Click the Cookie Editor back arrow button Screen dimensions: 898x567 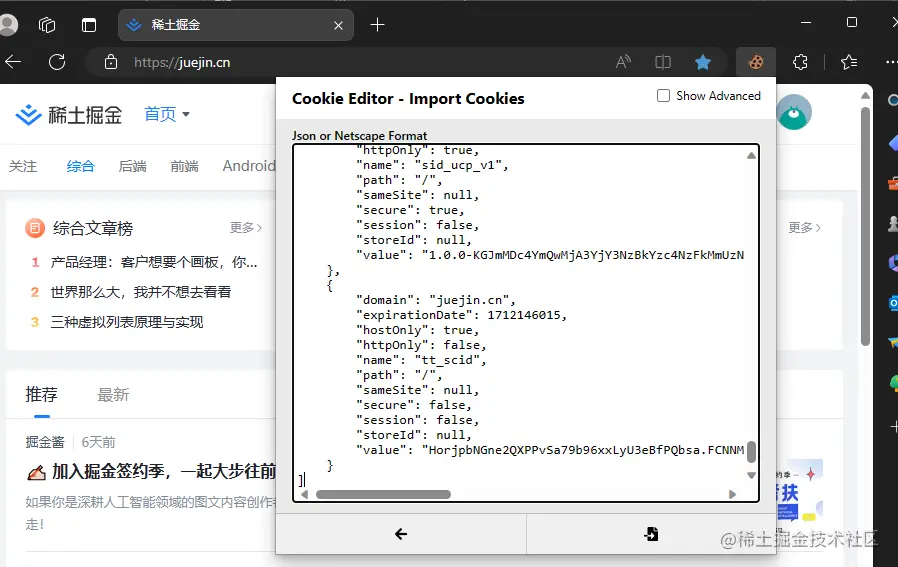(x=401, y=534)
